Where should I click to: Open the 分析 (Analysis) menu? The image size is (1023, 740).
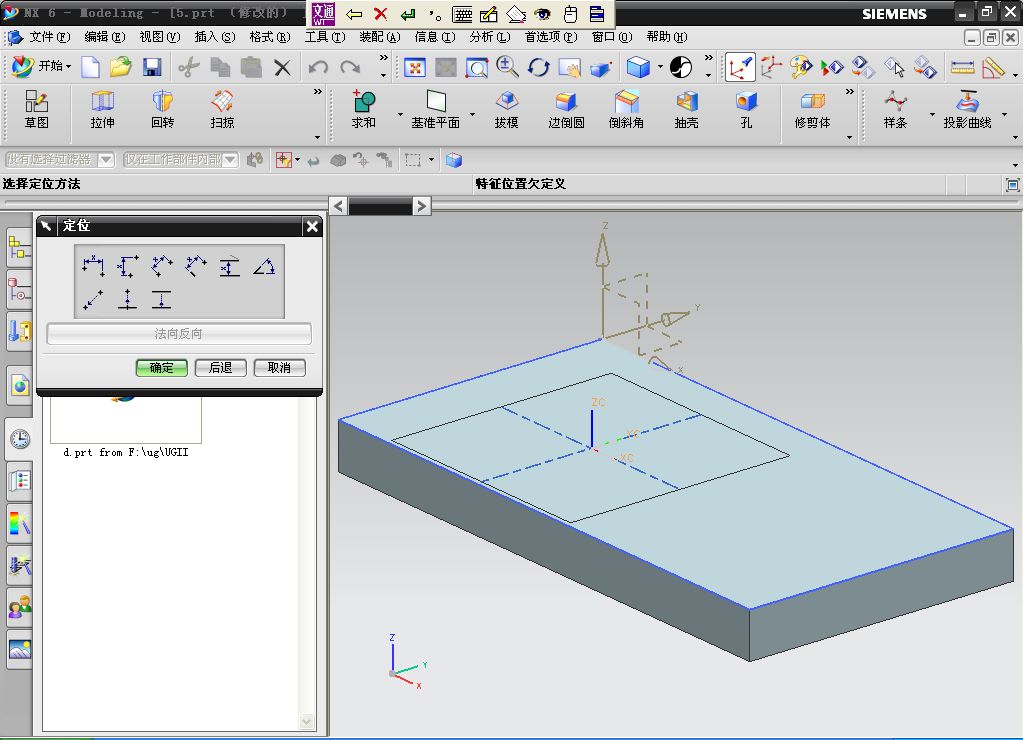[489, 37]
